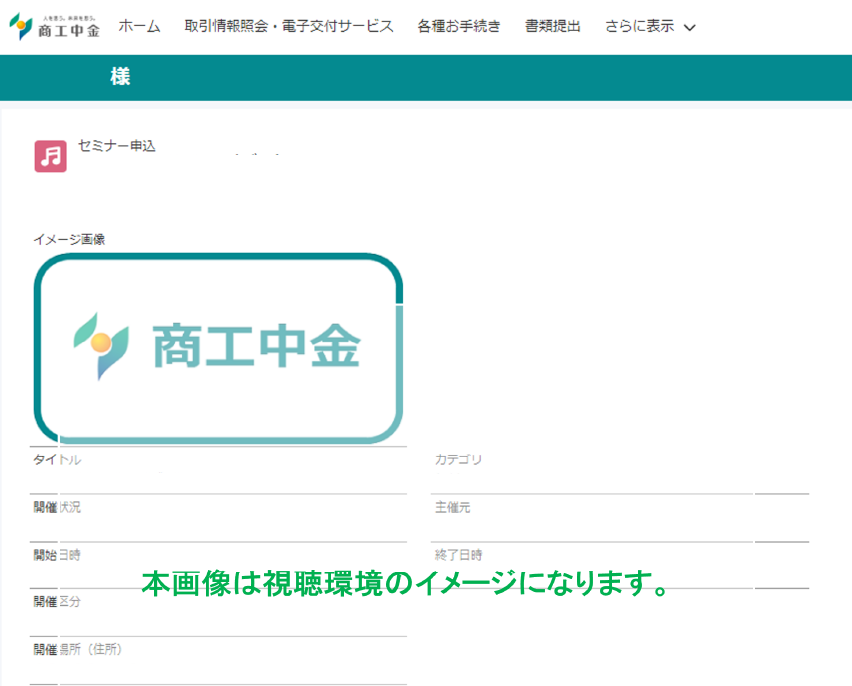Click the 商工中金 seminar image thumbnail
This screenshot has width=852, height=686.
(218, 348)
